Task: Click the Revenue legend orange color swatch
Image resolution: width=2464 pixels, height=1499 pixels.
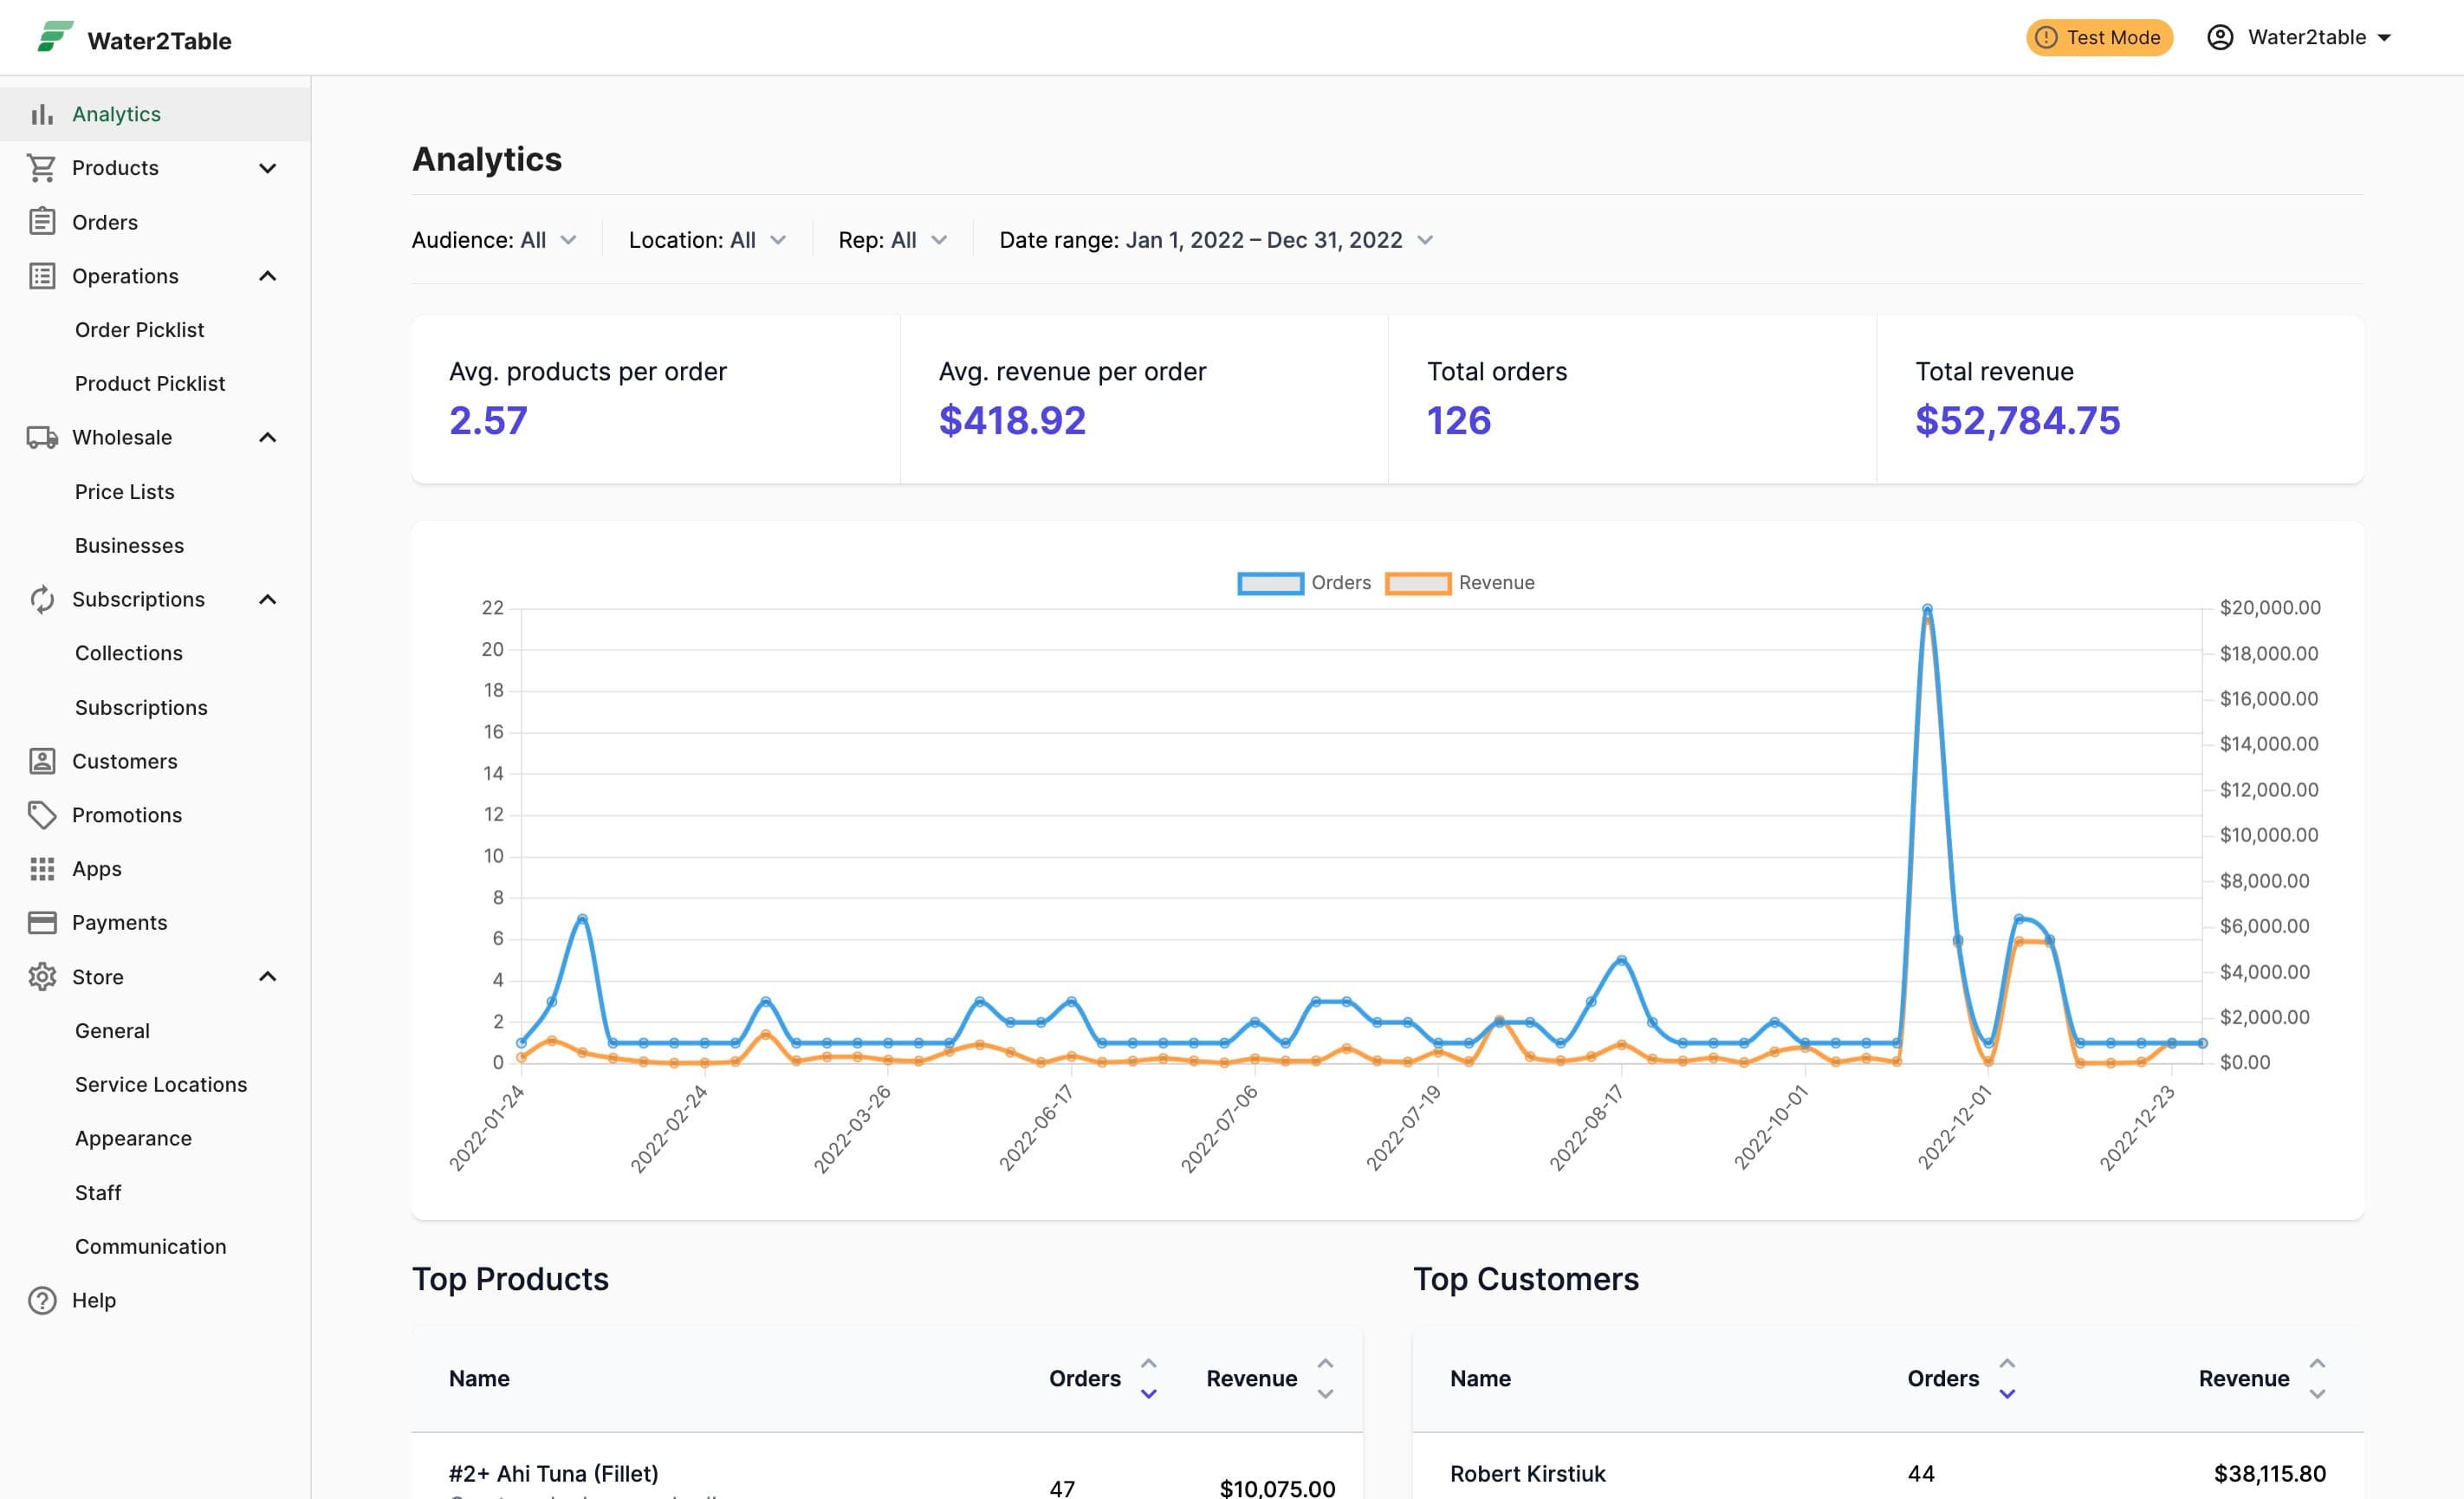Action: tap(1417, 583)
